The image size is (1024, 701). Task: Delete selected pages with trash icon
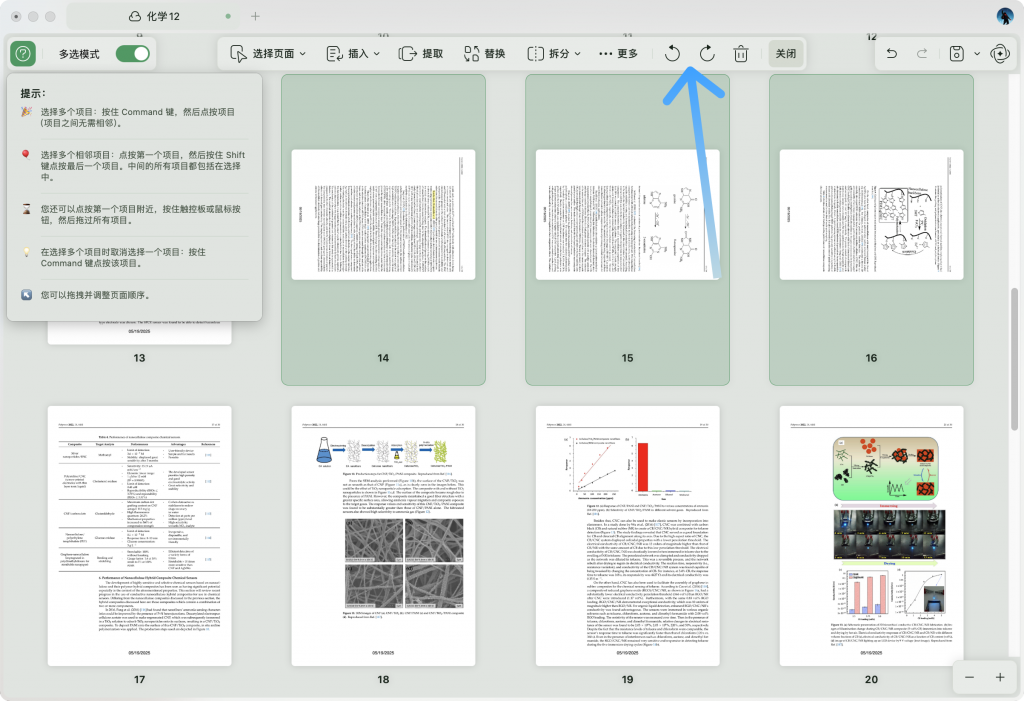(x=741, y=54)
